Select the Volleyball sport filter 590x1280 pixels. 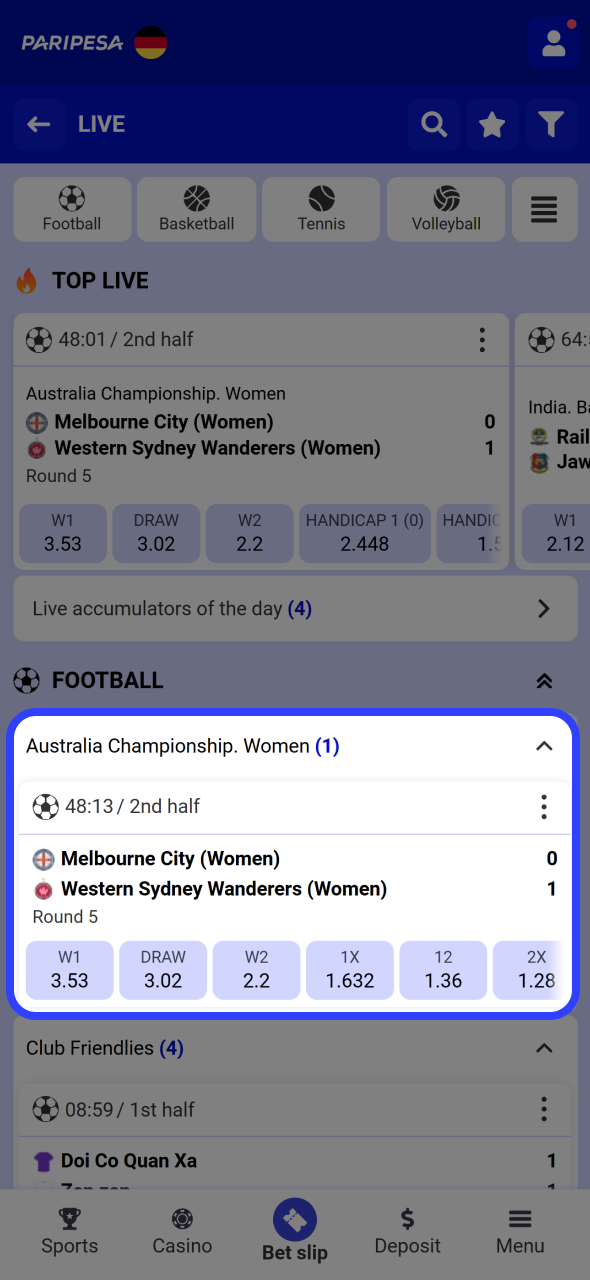[445, 209]
